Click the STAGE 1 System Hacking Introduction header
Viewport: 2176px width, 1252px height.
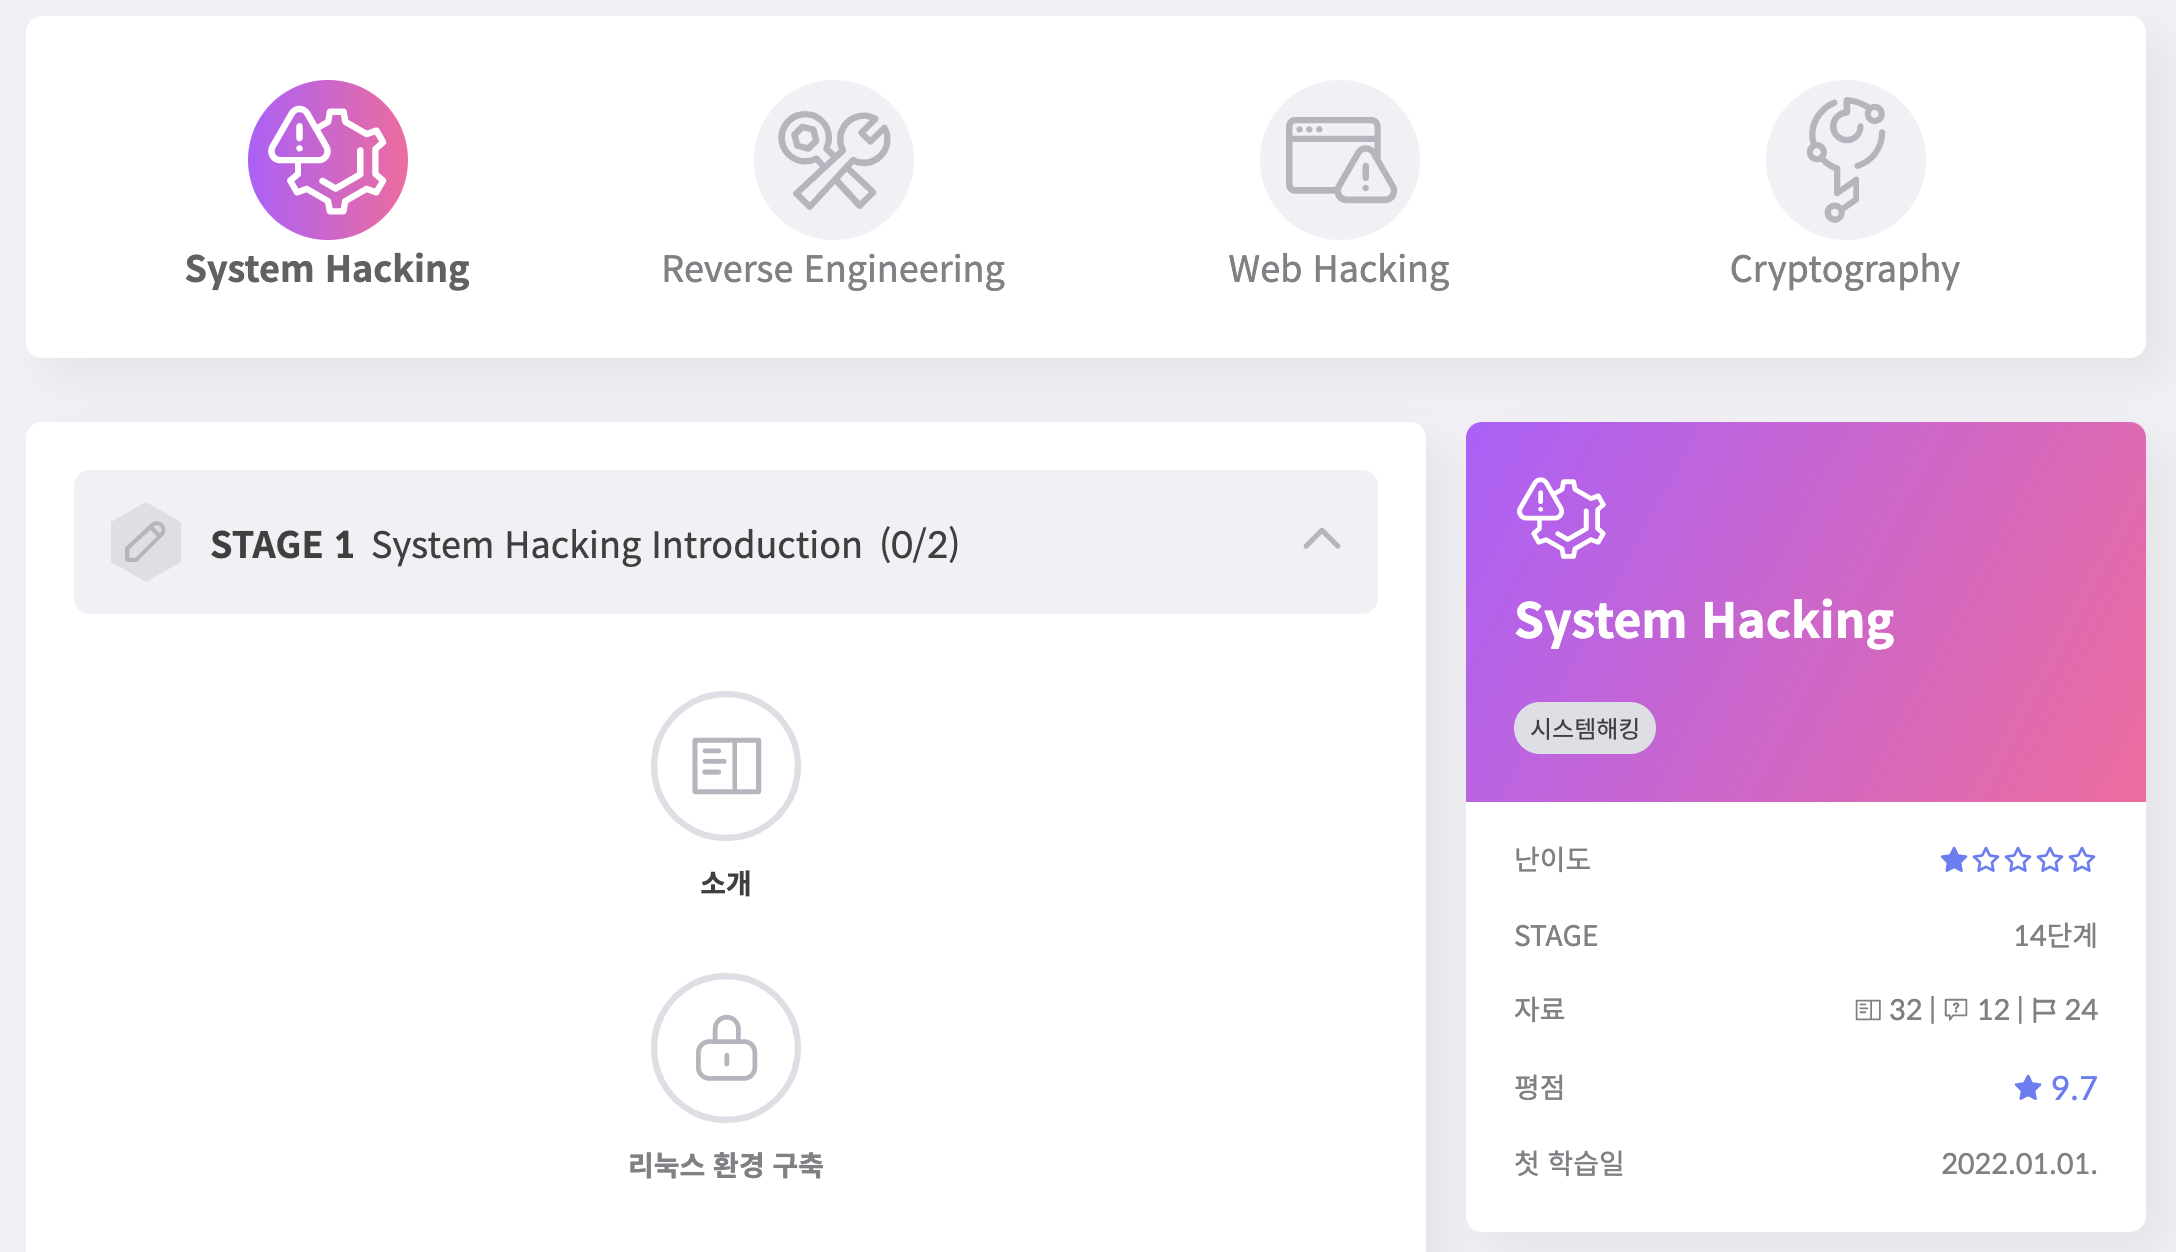(584, 545)
